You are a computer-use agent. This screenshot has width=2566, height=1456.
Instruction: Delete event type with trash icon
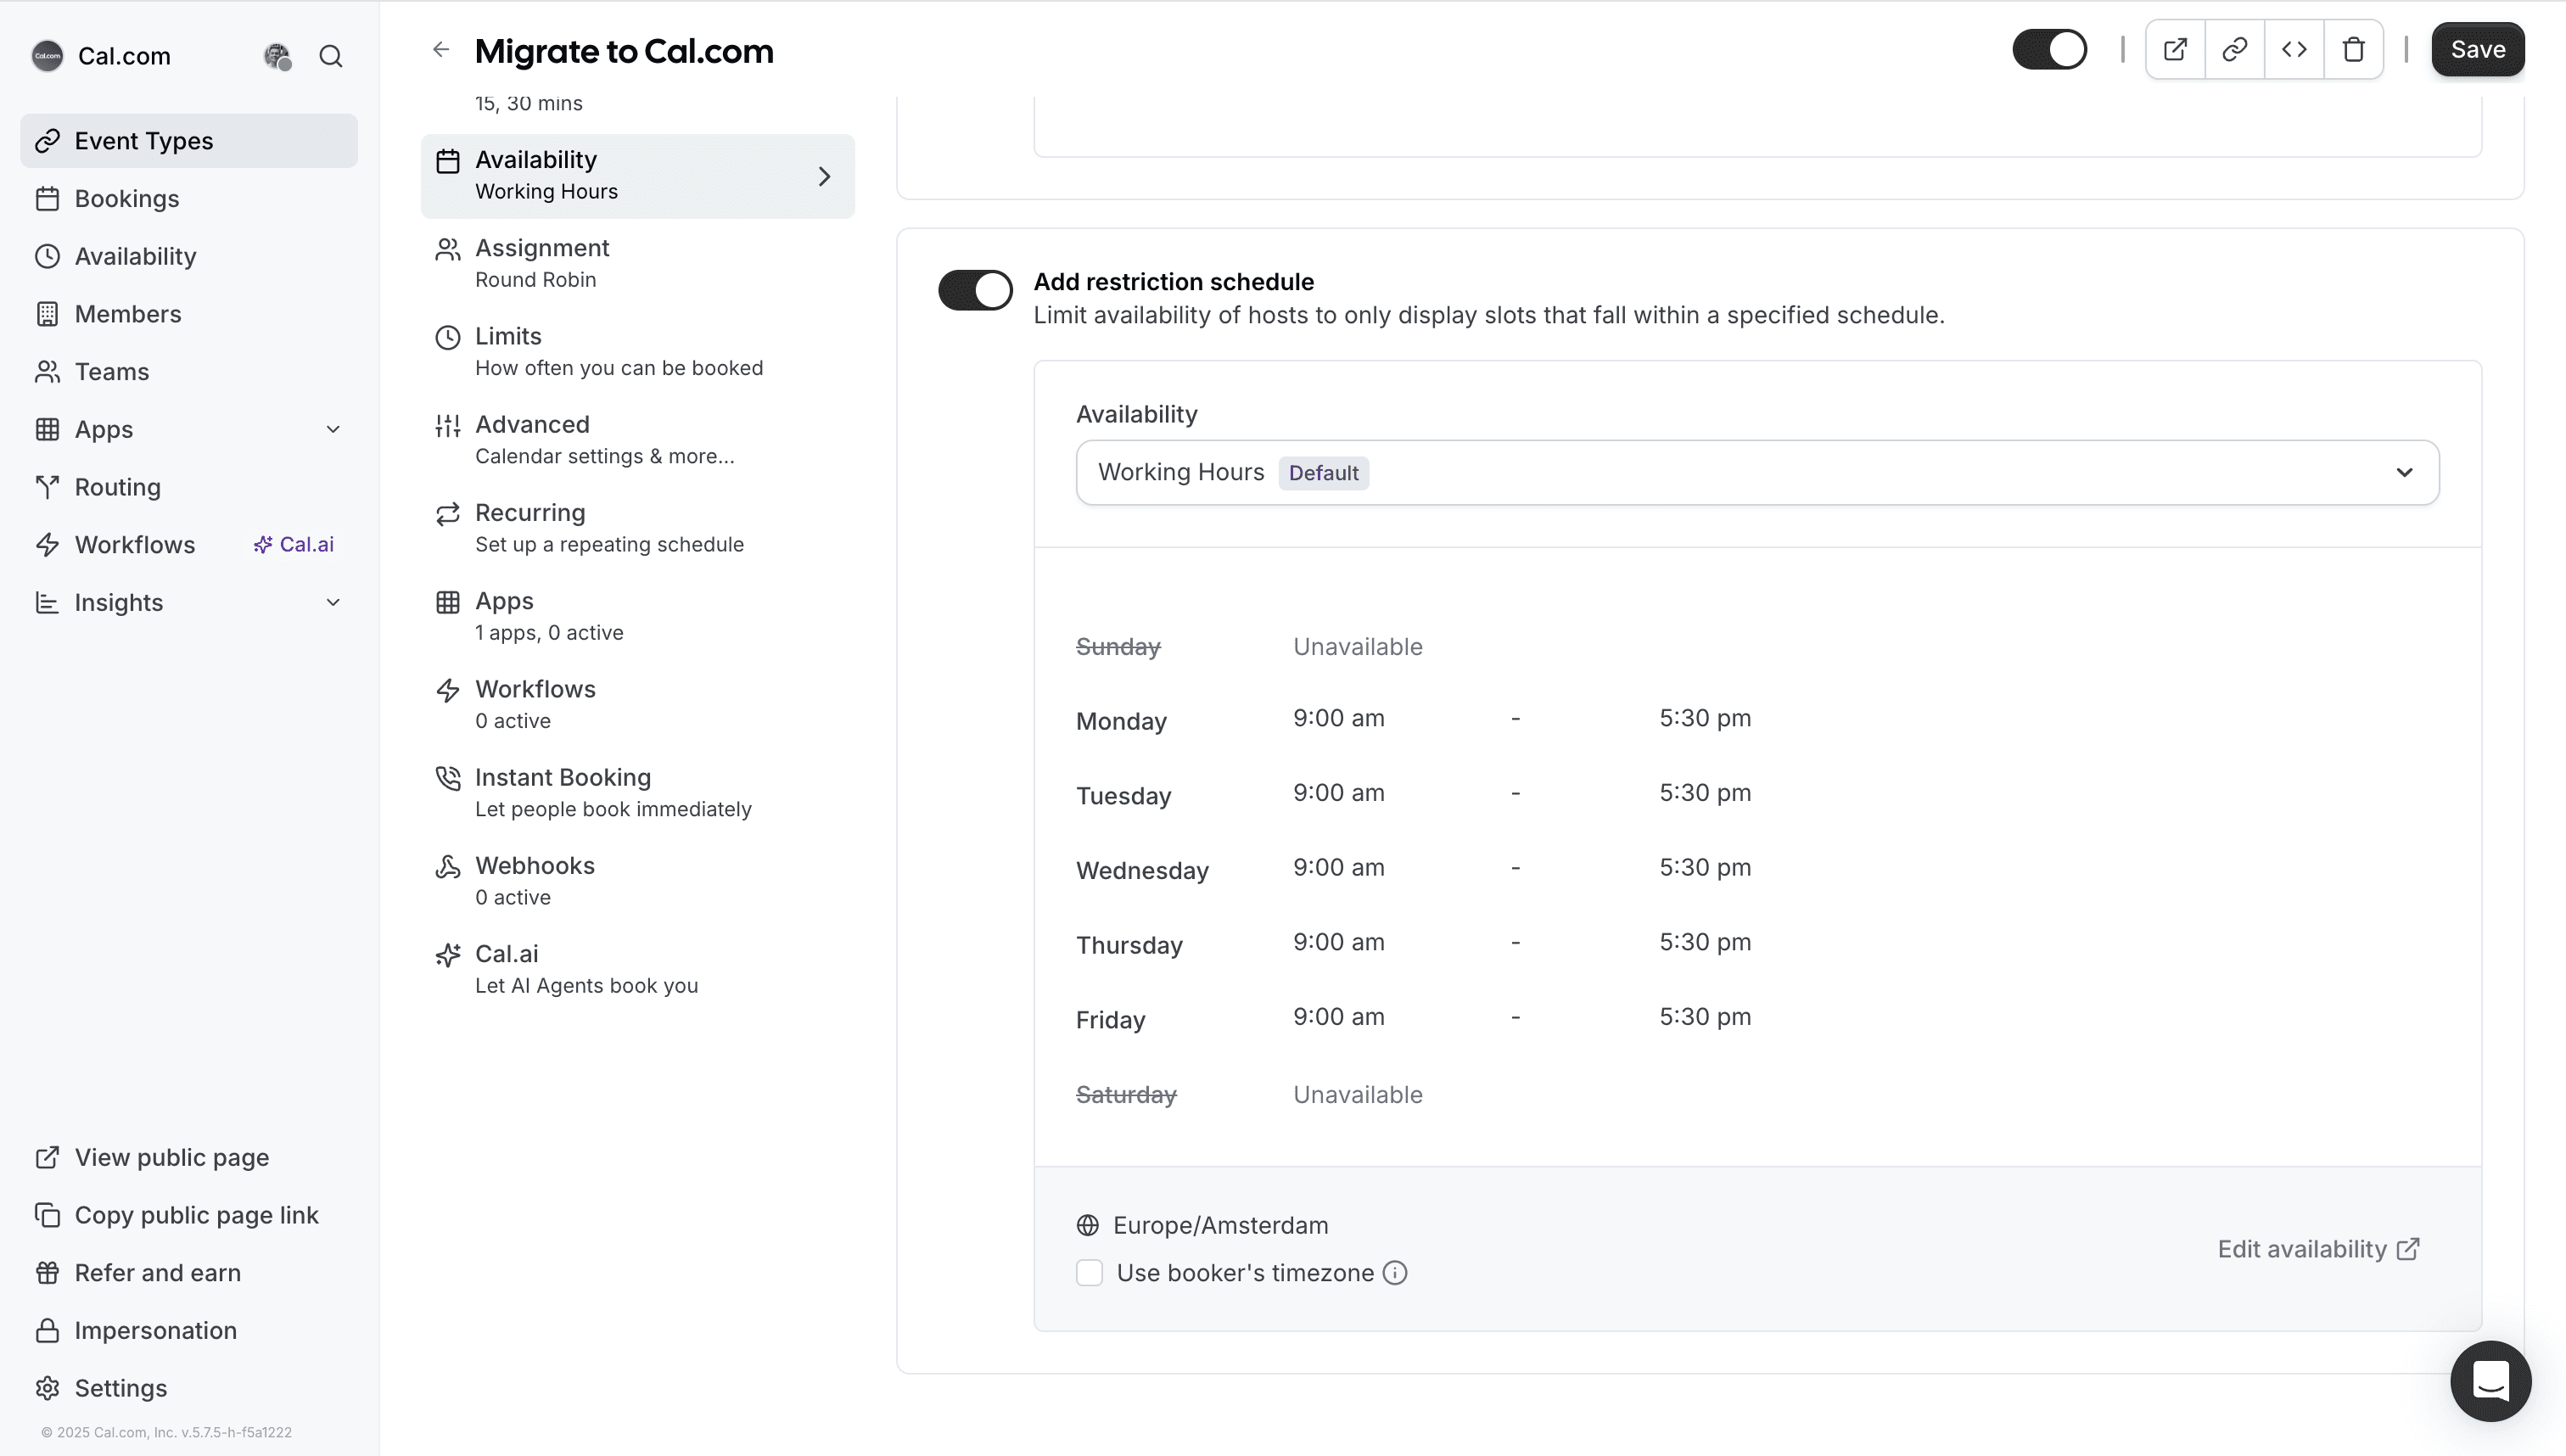(2354, 49)
